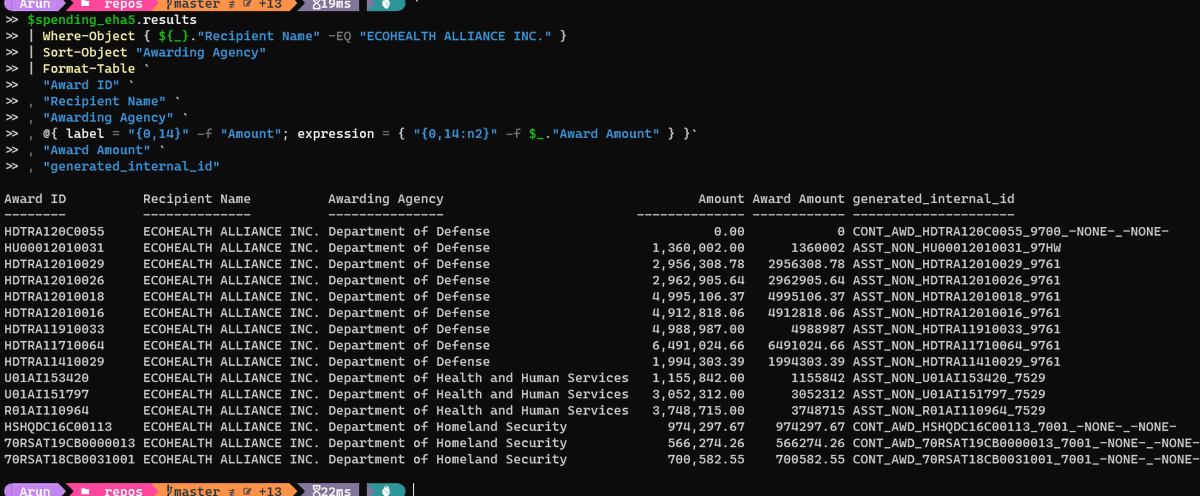1200x496 pixels.
Task: Click award ID HDTRA12010026
Action: pyautogui.click(x=54, y=280)
